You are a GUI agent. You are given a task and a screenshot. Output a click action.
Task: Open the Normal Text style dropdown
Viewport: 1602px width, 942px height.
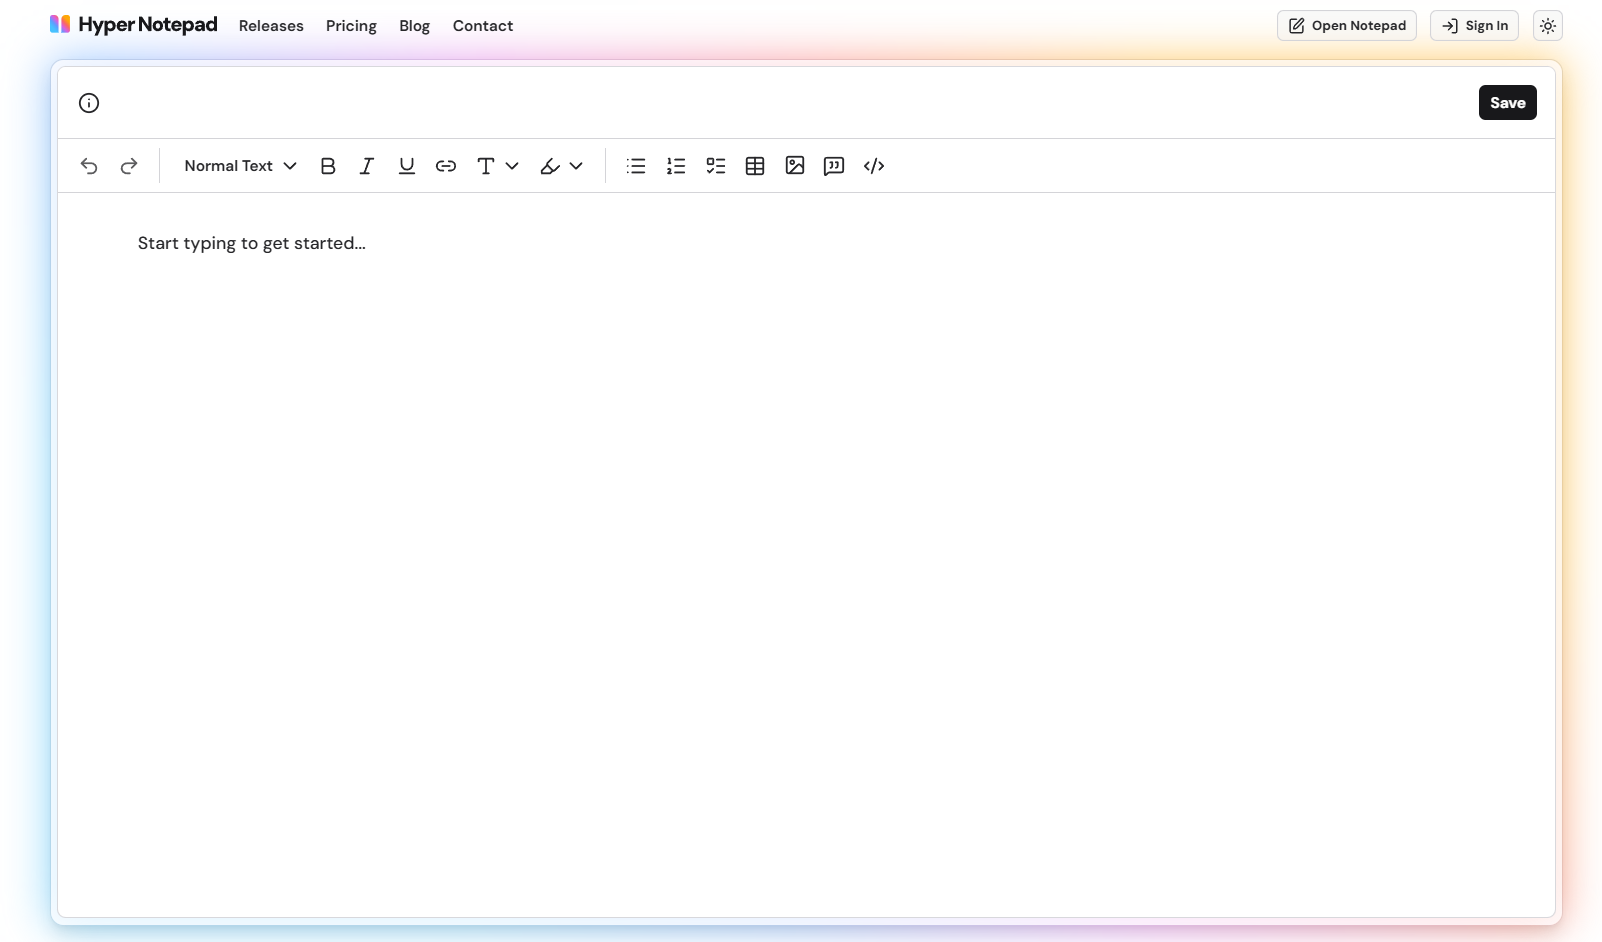tap(240, 166)
